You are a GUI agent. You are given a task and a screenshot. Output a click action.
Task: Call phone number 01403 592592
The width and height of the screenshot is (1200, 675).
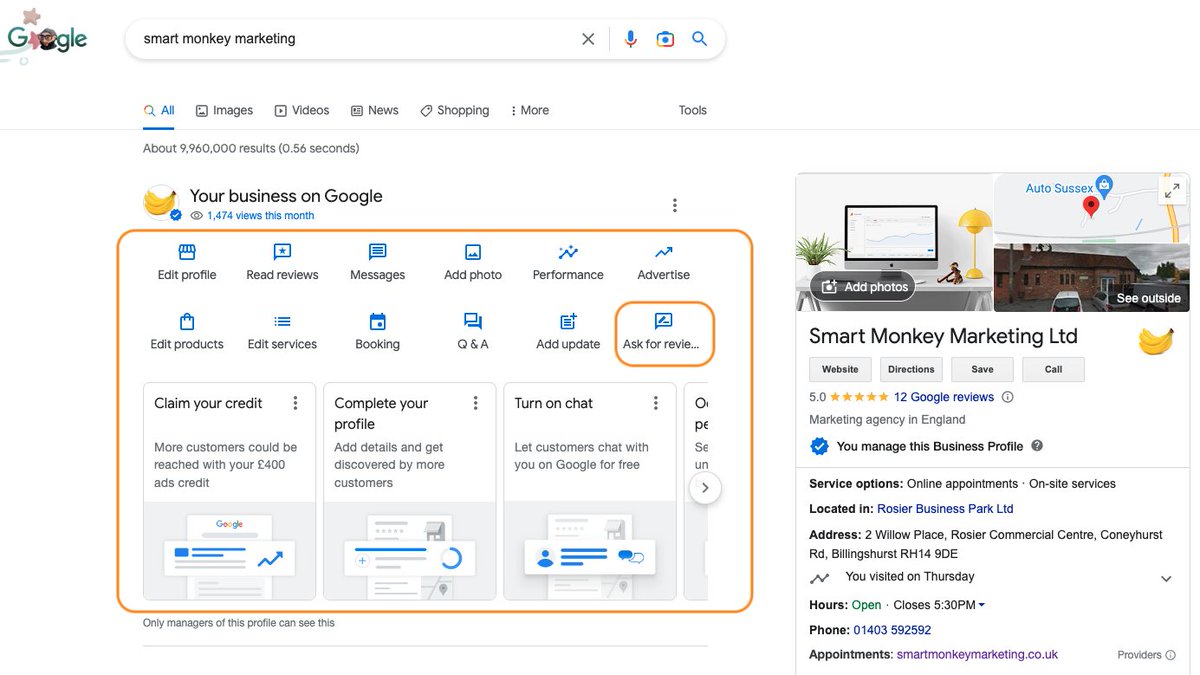(x=892, y=630)
